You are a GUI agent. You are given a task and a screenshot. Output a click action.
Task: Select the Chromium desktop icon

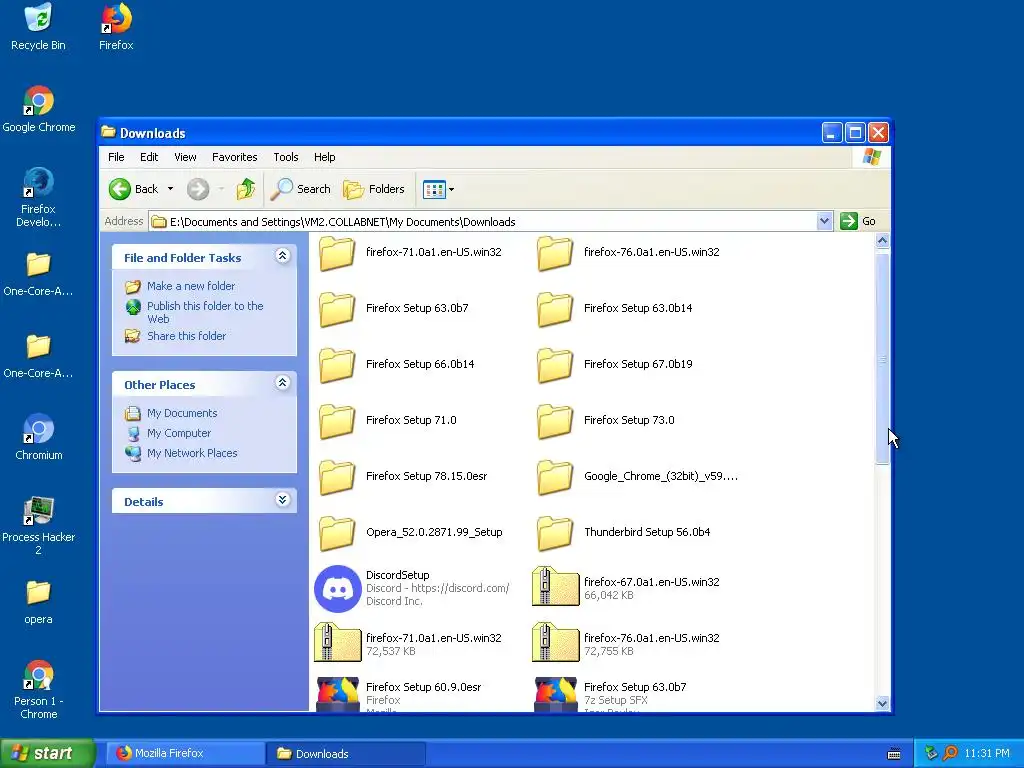pos(39,436)
